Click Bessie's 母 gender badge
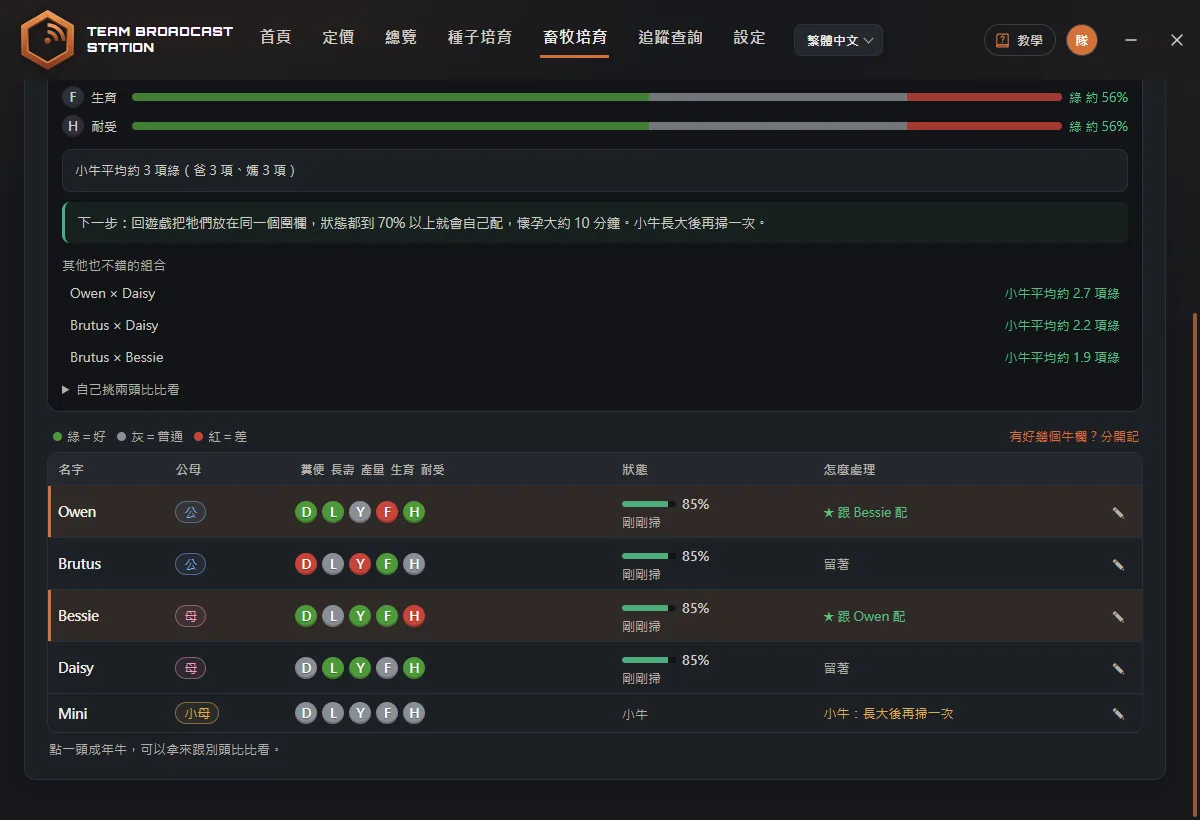 pos(191,616)
